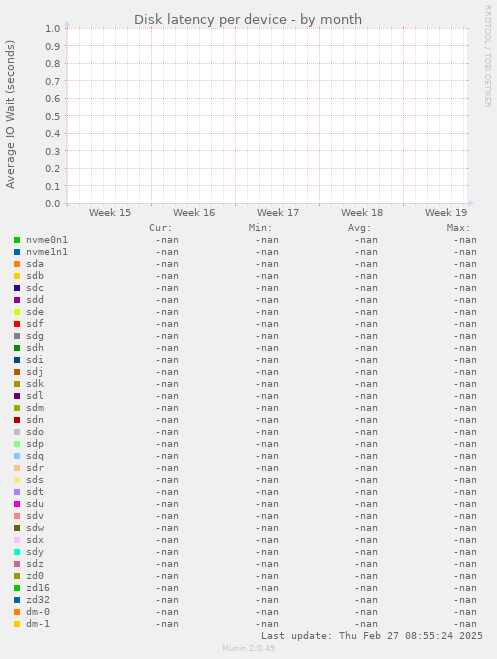Click the blue zd32 color swatch

17,600
